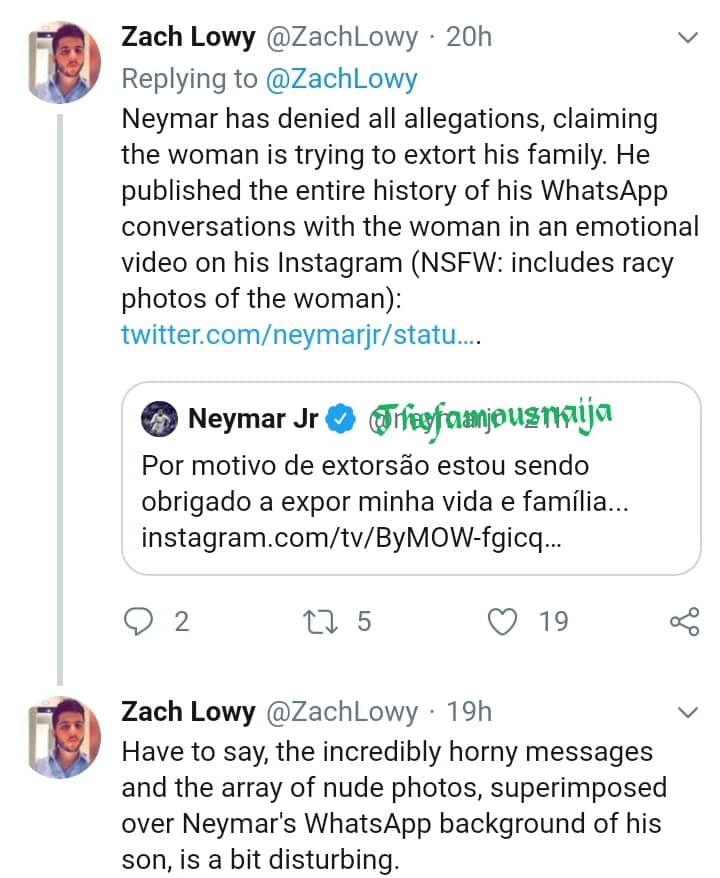Screen dimensions: 720x878
Task: Click the @ZachLowy mention after Replying to
Action: (340, 78)
